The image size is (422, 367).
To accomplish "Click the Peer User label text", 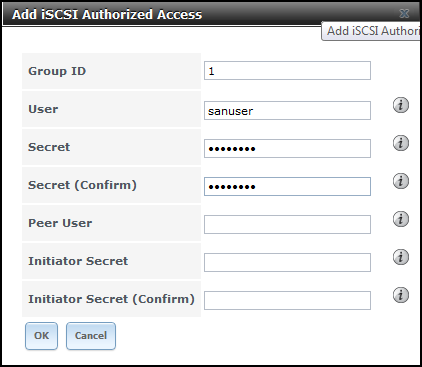I will (60, 223).
